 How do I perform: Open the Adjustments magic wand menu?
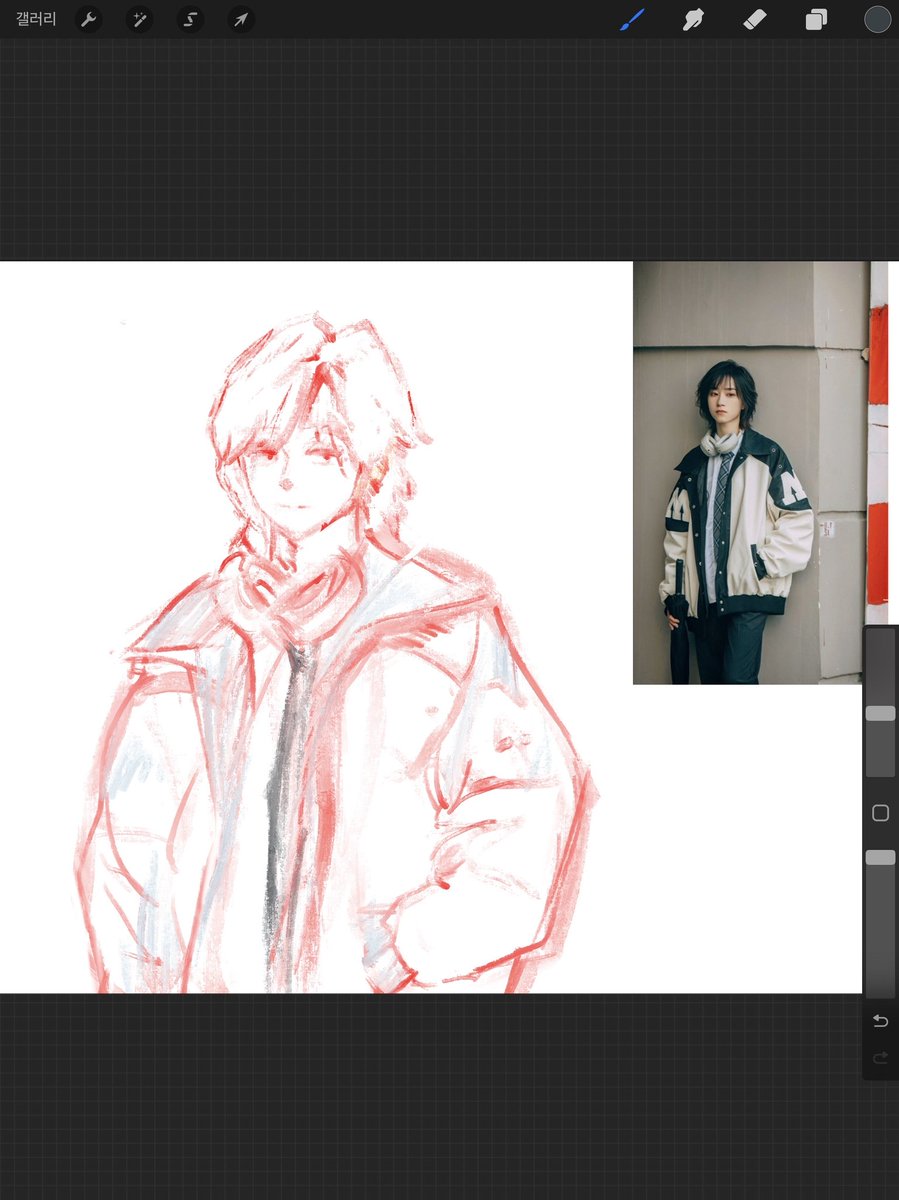[139, 19]
